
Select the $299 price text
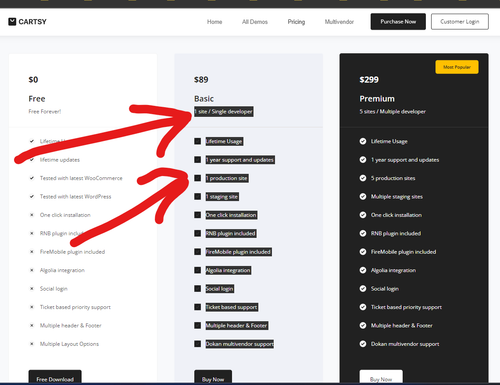[369, 80]
